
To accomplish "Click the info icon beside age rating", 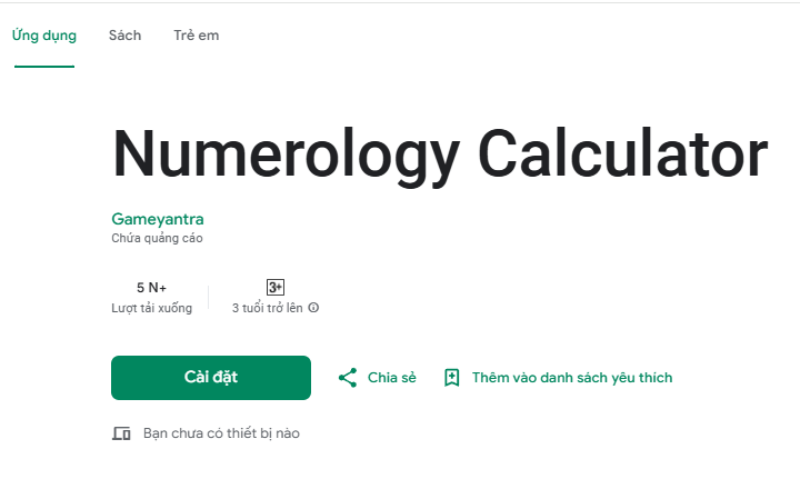I will tap(314, 308).
